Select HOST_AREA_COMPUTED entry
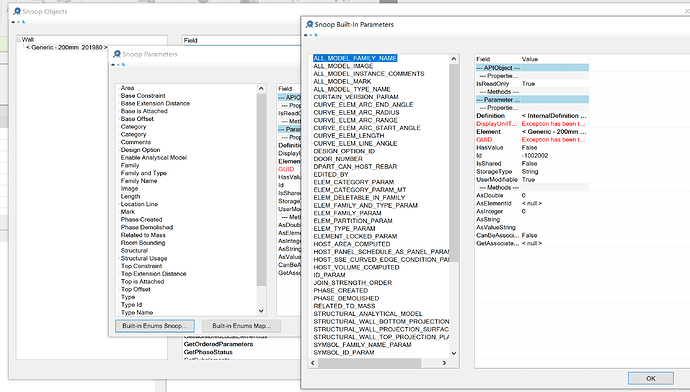The height and width of the screenshot is (392, 690). (352, 244)
